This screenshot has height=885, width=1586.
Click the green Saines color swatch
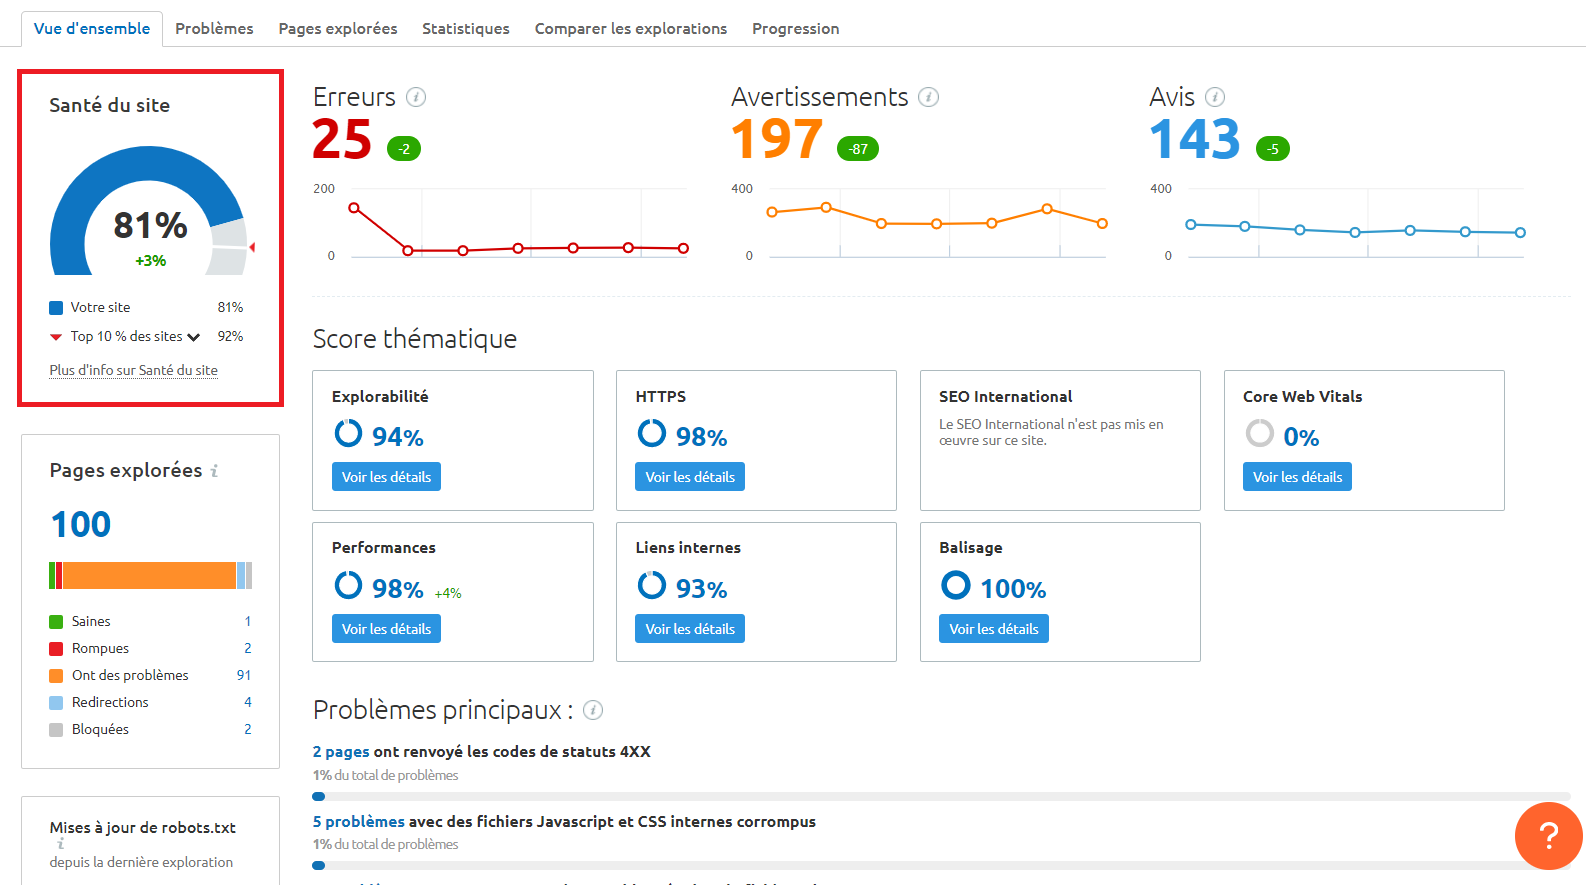(56, 622)
